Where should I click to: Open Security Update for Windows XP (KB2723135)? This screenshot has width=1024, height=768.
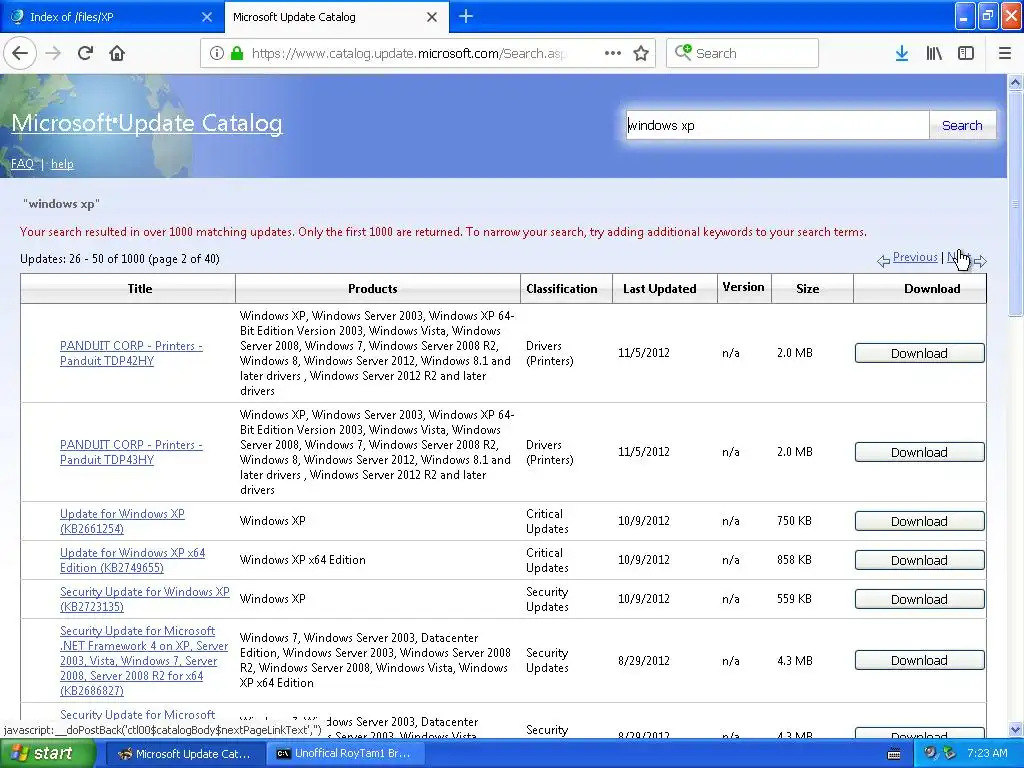[144, 599]
